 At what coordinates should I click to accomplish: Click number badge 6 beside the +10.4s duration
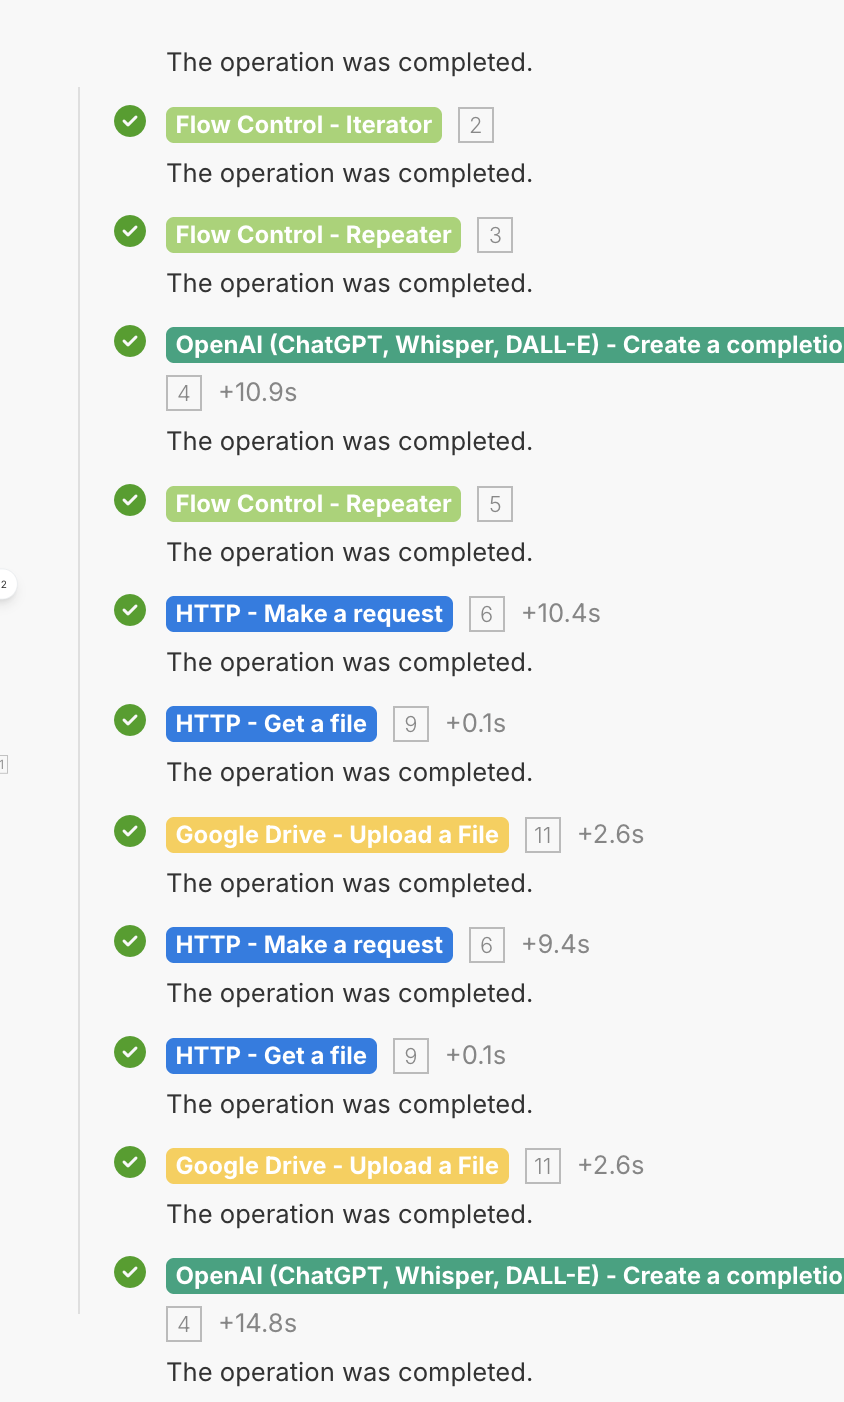click(x=487, y=614)
